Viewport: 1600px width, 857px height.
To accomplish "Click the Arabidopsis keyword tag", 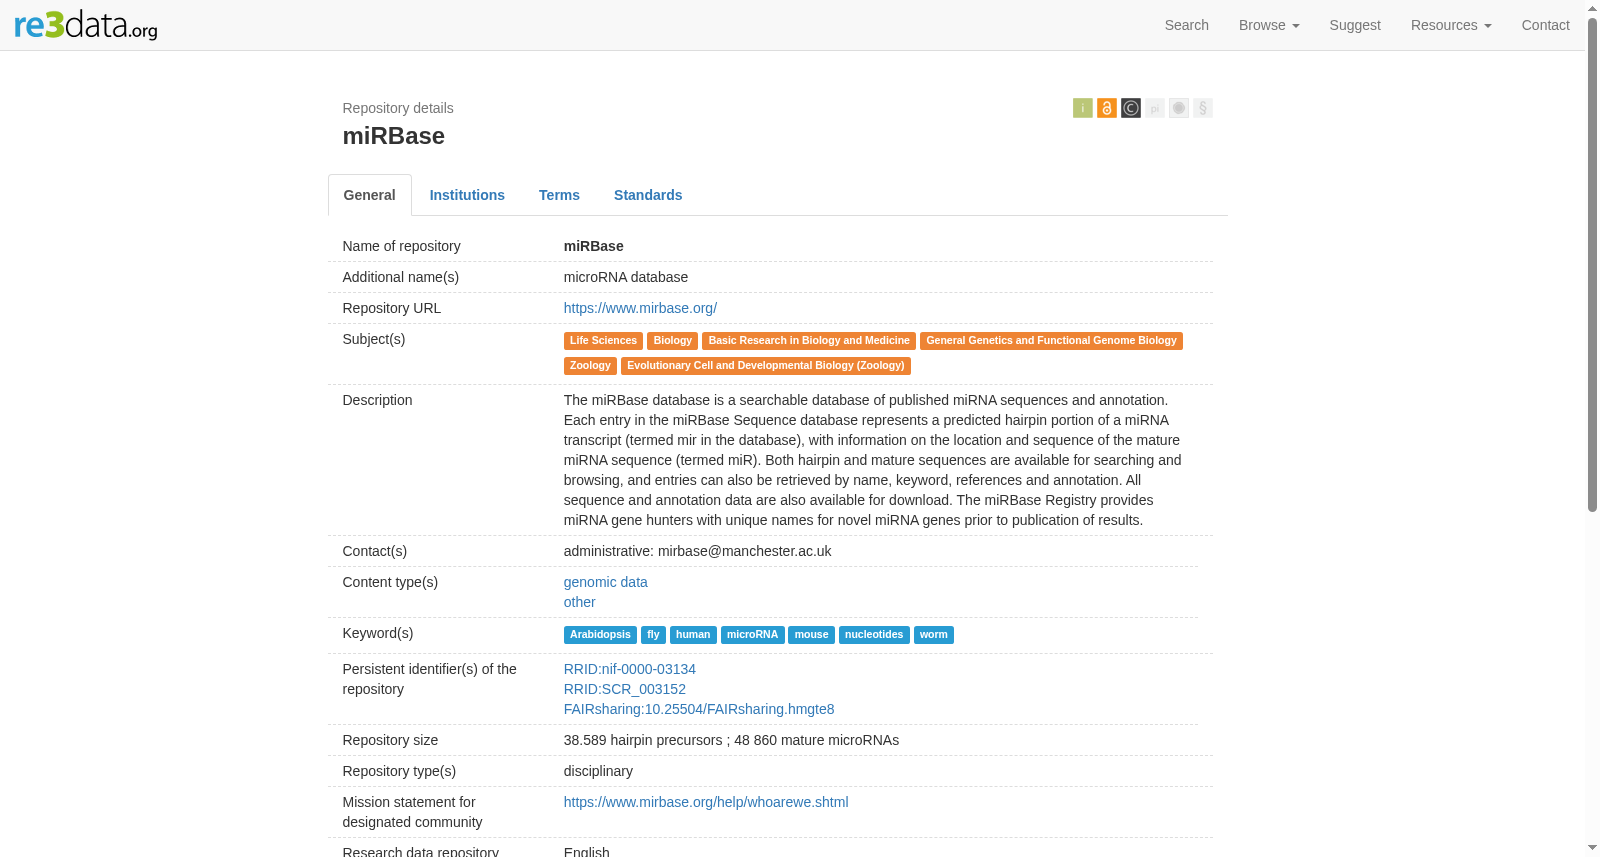I will click(x=600, y=635).
